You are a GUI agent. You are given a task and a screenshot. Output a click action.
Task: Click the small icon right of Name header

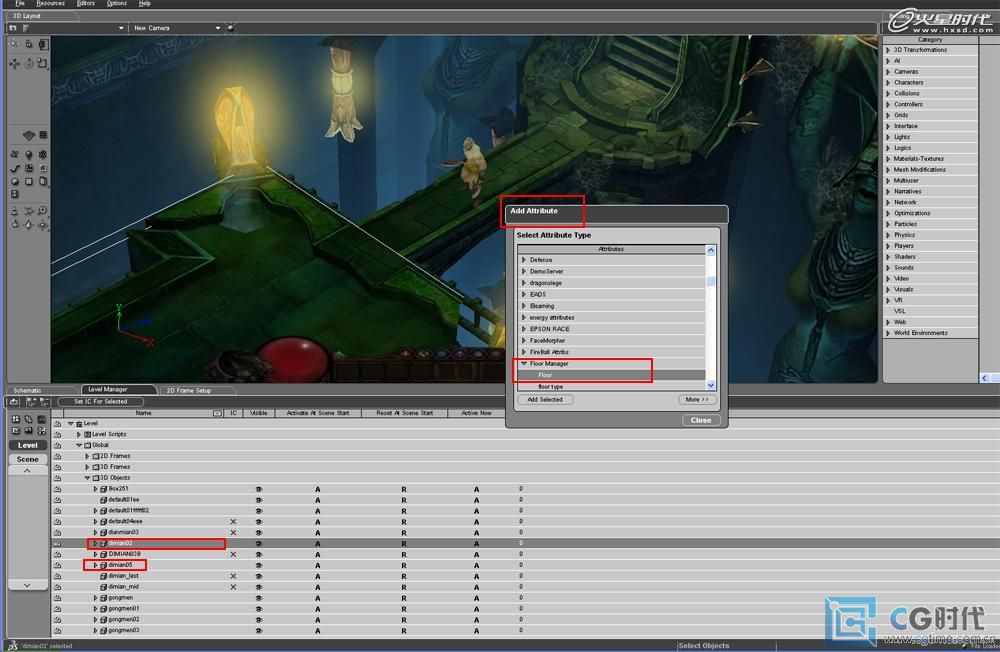coord(217,413)
